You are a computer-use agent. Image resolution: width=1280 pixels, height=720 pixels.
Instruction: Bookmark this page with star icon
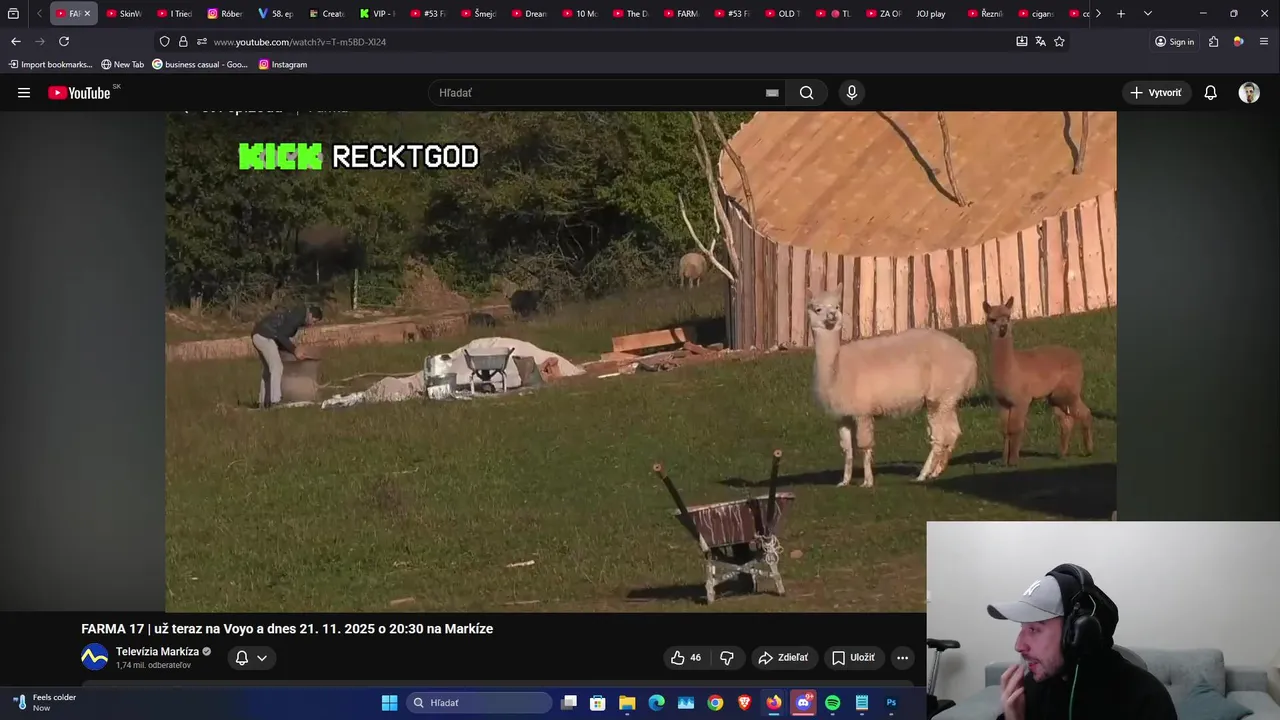(1059, 41)
